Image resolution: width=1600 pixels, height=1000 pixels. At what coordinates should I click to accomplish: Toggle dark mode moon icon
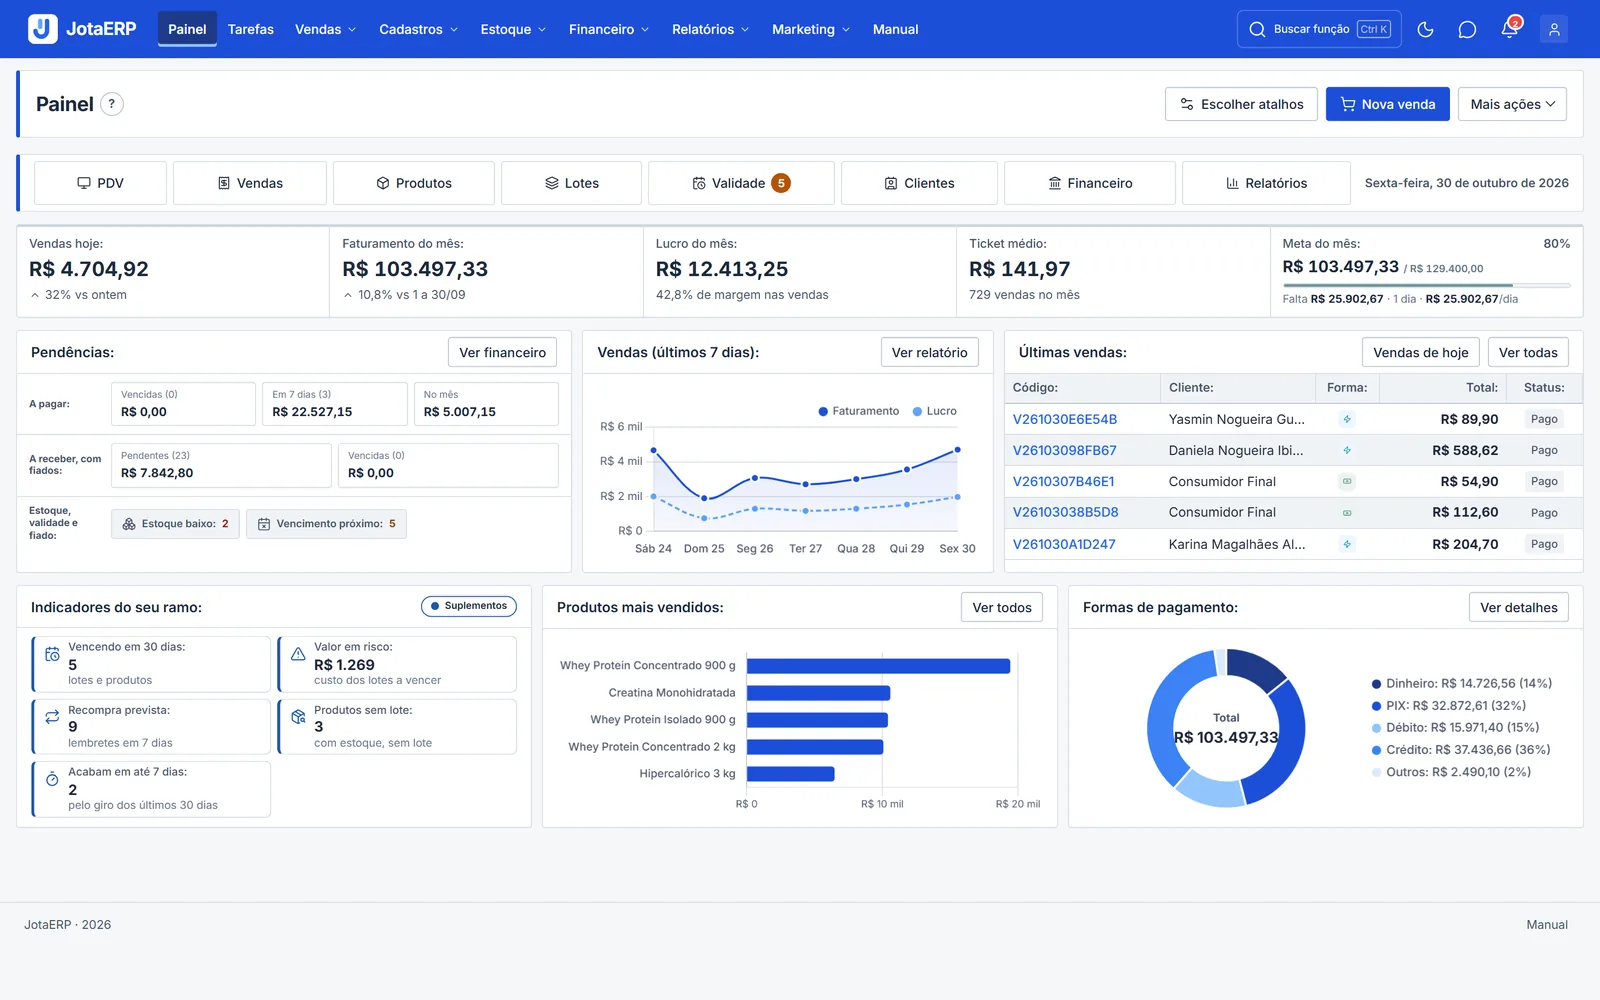(x=1425, y=30)
